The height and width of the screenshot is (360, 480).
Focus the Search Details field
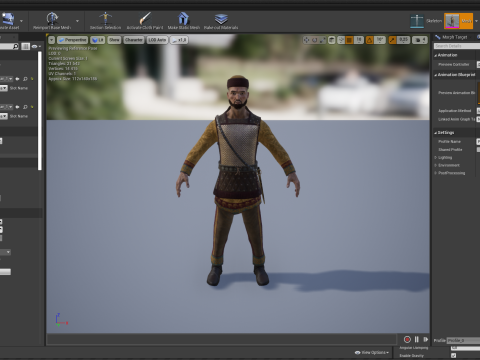click(457, 46)
